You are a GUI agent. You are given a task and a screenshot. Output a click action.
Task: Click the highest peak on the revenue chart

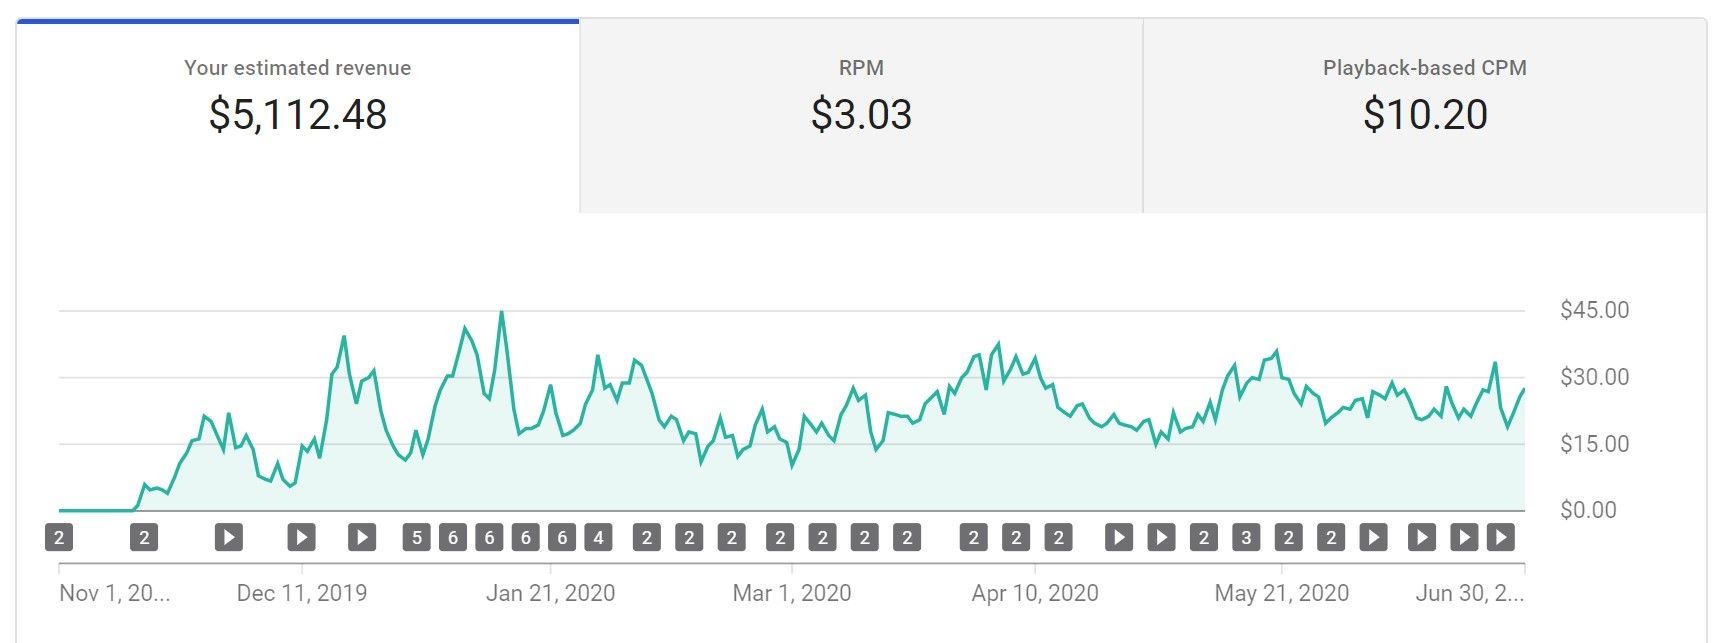(502, 313)
